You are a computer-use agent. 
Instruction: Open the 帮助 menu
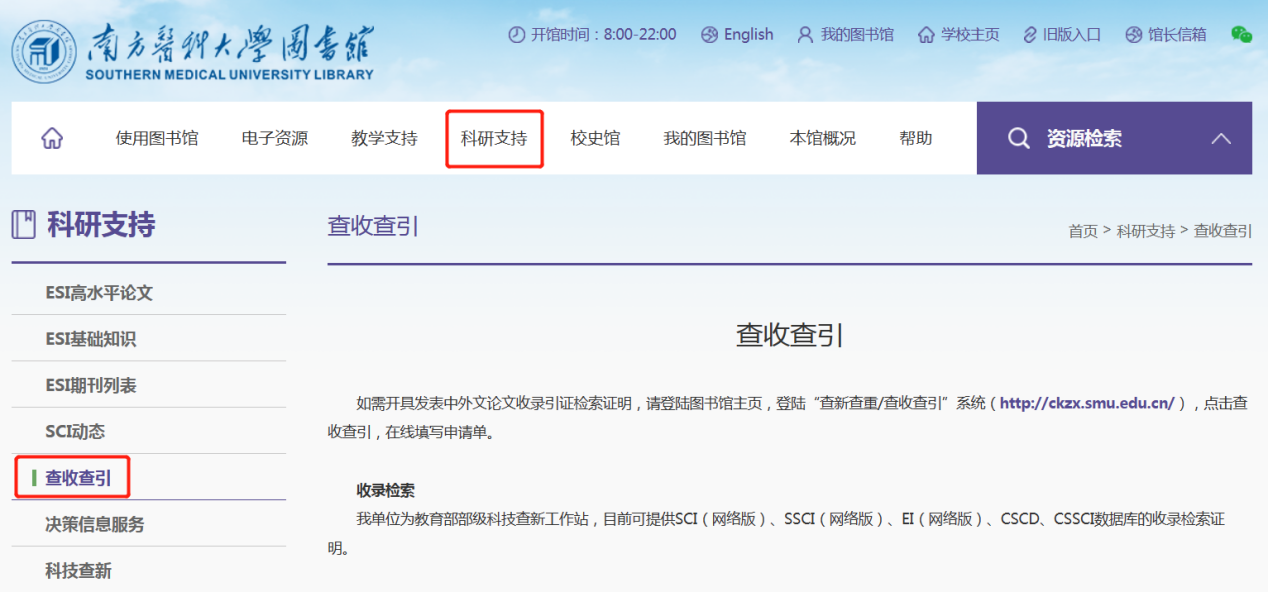coord(916,139)
